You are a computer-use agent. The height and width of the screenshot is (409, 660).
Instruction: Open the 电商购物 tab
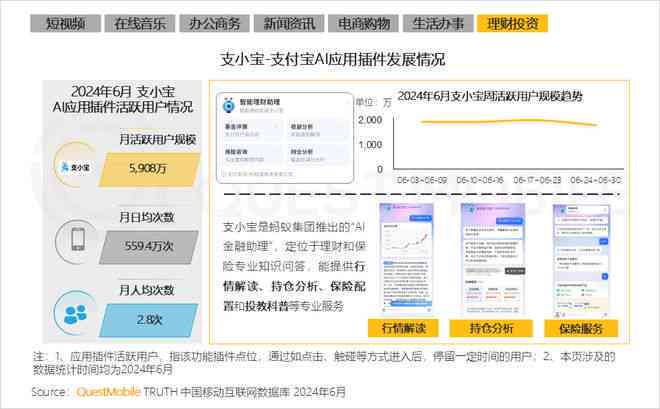tap(364, 23)
